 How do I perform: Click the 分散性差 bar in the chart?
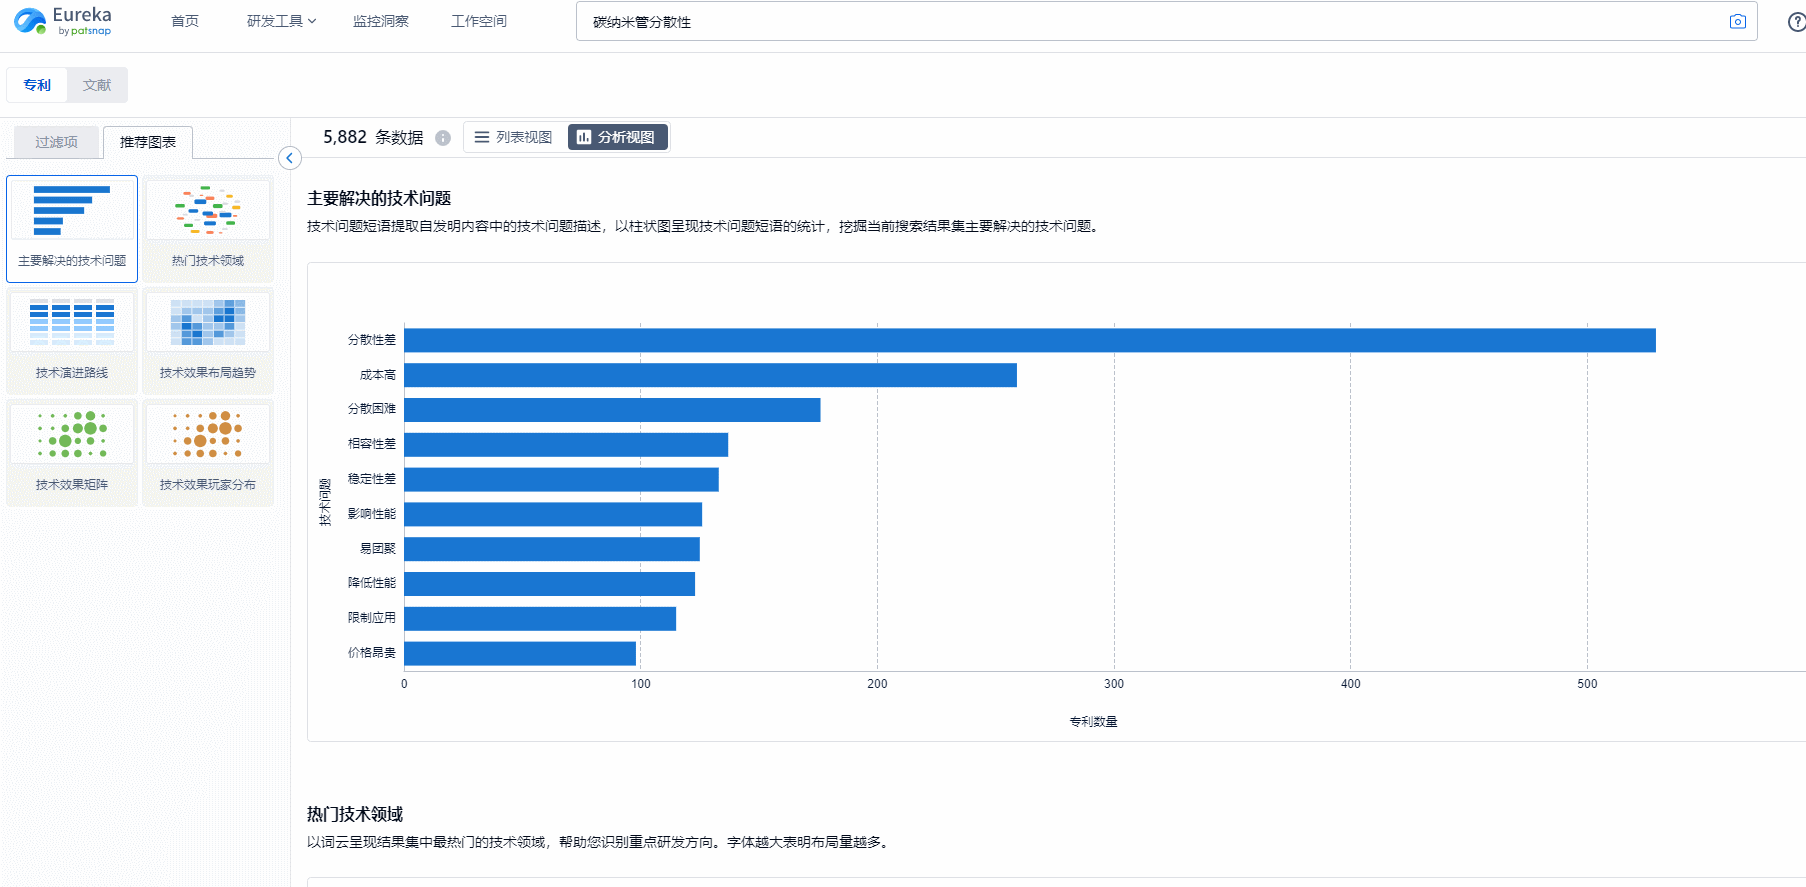coord(1029,340)
